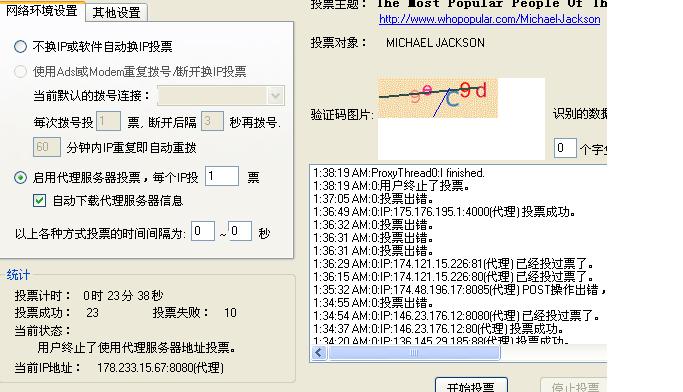
Task: Click the 60 分钟内IP重复 input field
Action: pyautogui.click(x=47, y=147)
